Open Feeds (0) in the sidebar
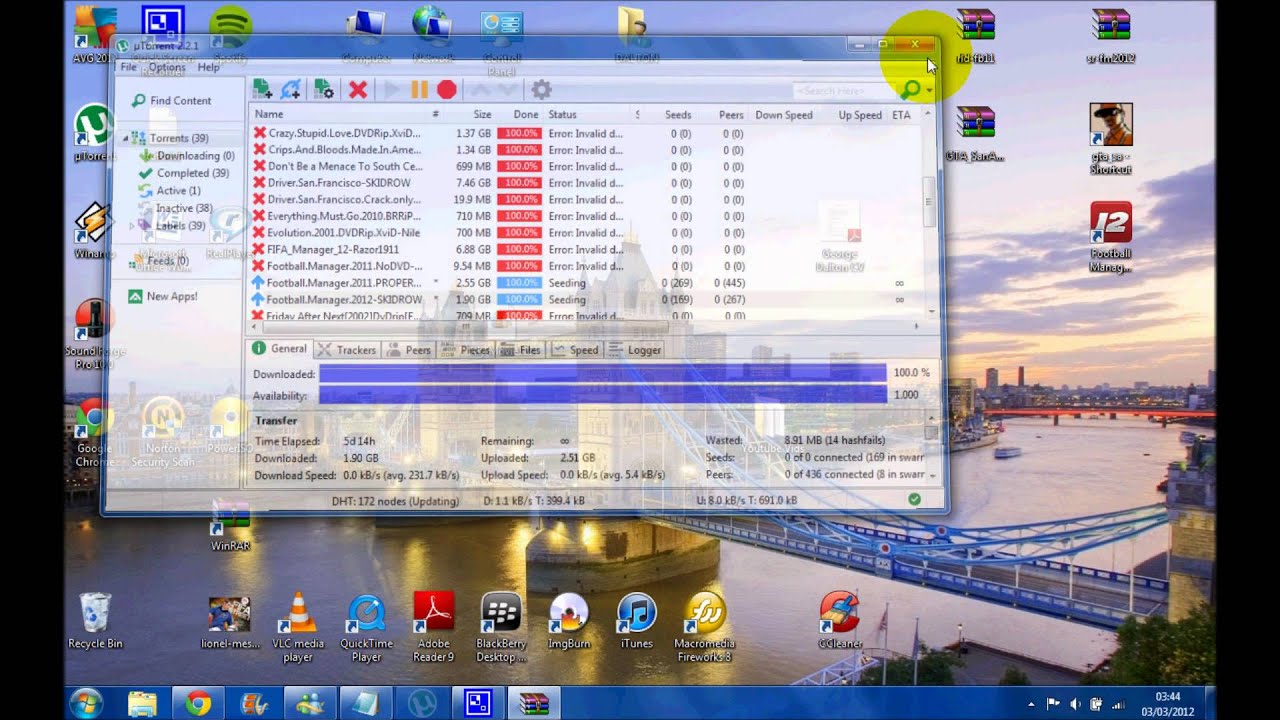This screenshot has height=720, width=1280. click(x=158, y=261)
